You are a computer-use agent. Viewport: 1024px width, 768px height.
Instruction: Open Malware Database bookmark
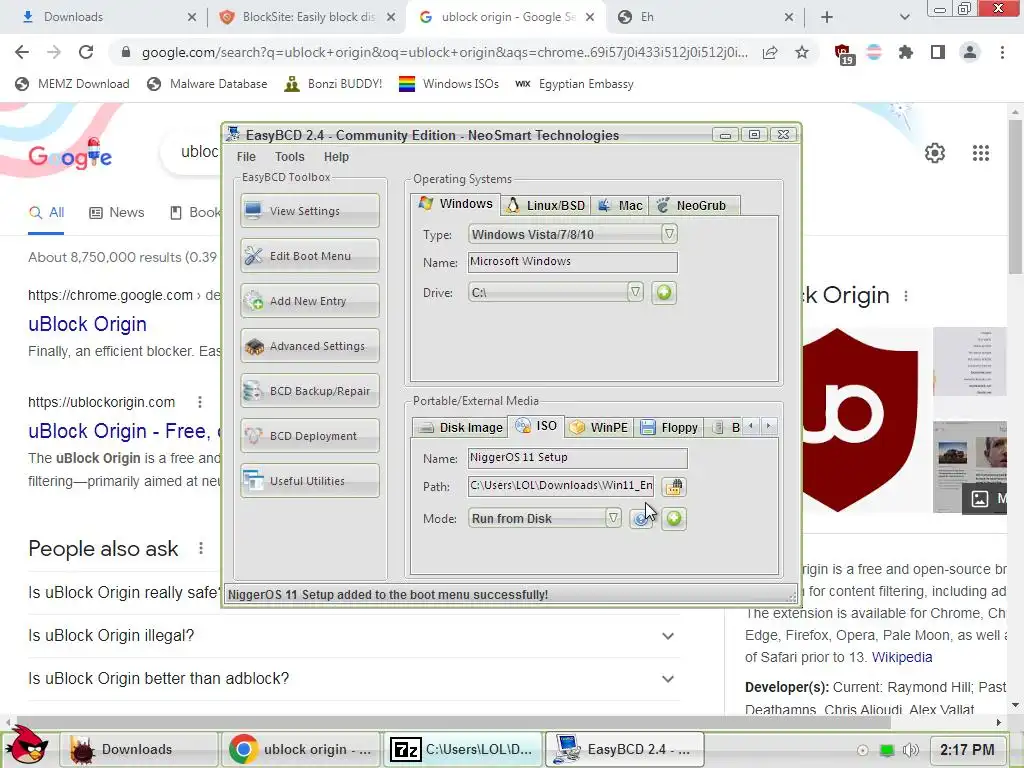pyautogui.click(x=208, y=84)
